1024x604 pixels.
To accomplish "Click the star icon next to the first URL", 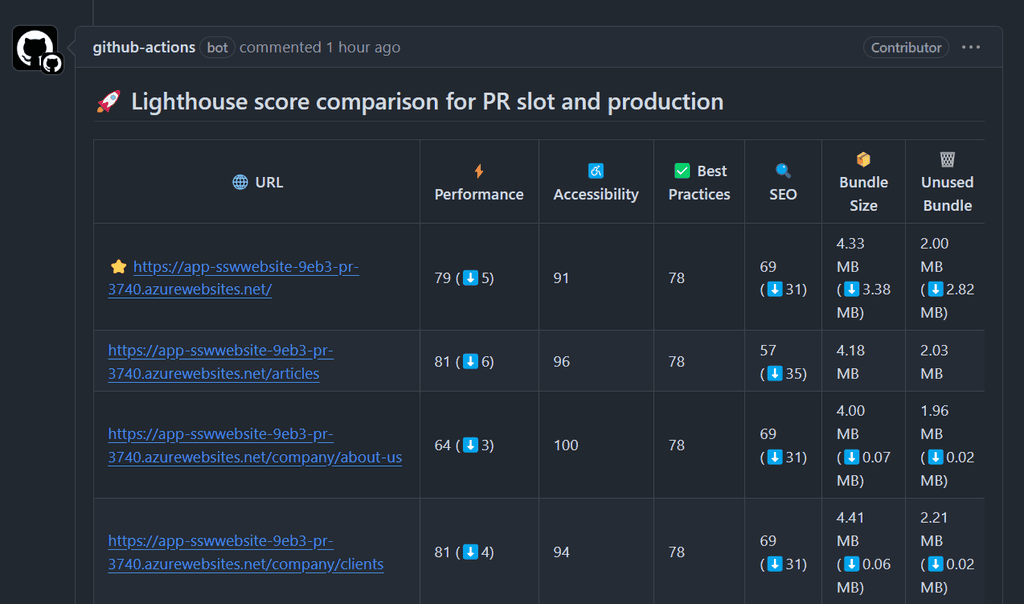I will 119,266.
